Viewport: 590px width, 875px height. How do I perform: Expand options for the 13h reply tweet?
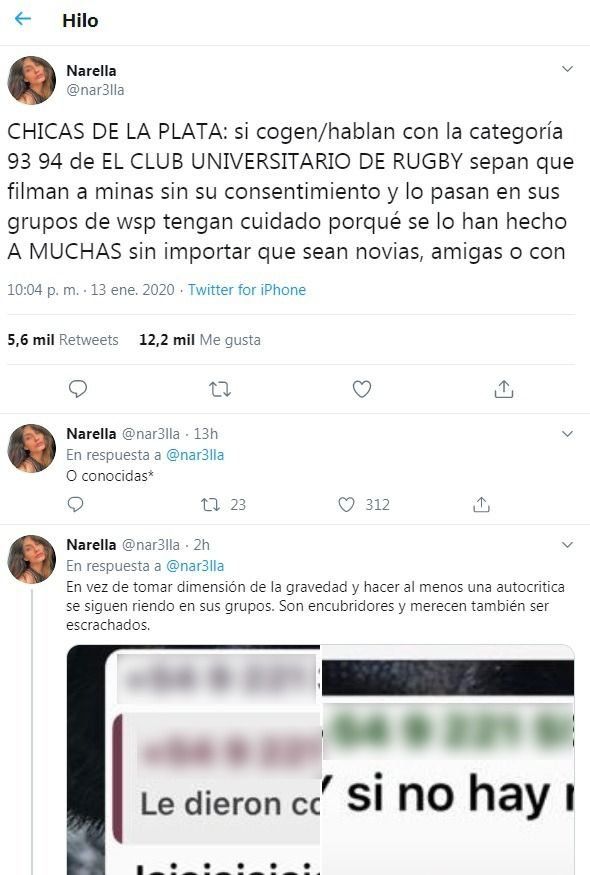tap(567, 434)
